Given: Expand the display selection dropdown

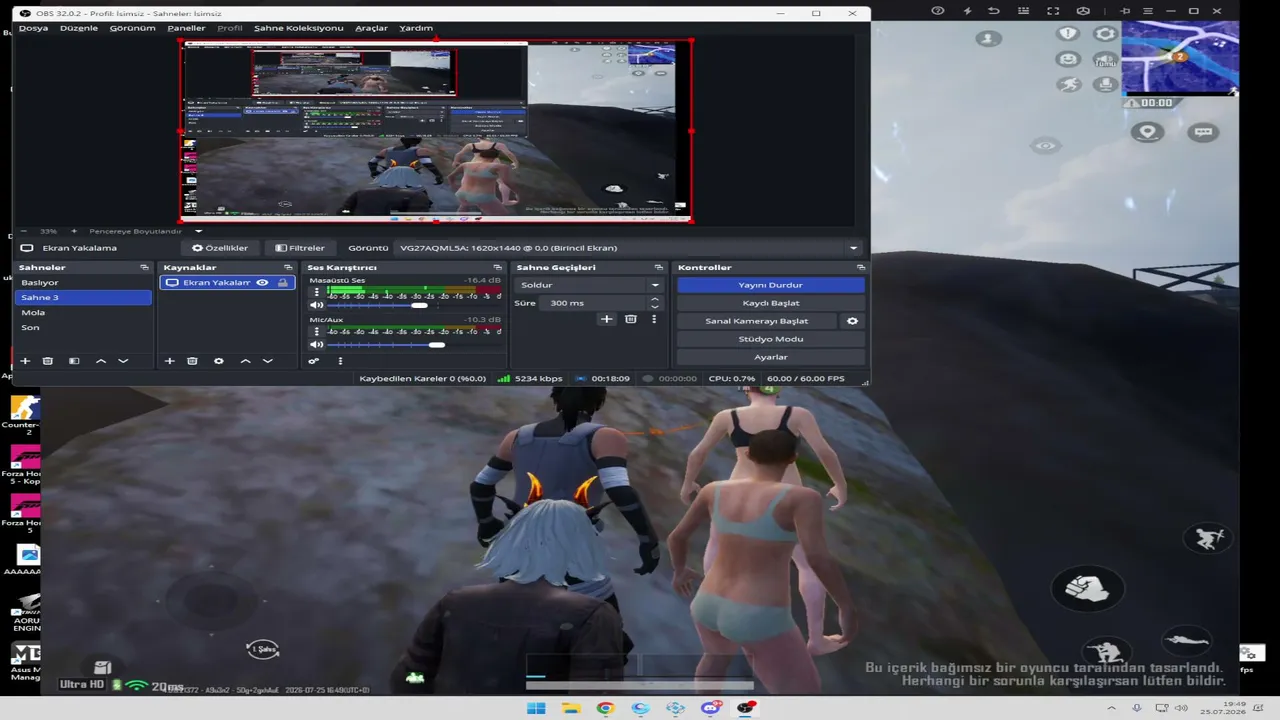Looking at the screenshot, I should point(853,248).
